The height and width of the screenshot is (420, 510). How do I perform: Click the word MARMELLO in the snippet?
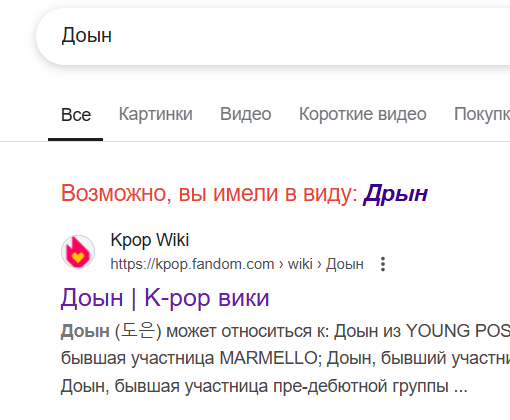[268, 359]
